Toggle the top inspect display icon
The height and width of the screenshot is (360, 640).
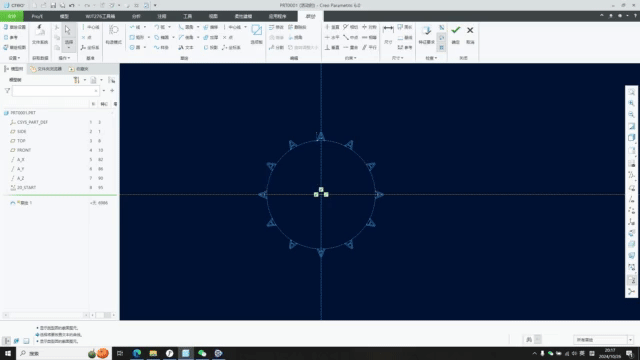[x=442, y=27]
